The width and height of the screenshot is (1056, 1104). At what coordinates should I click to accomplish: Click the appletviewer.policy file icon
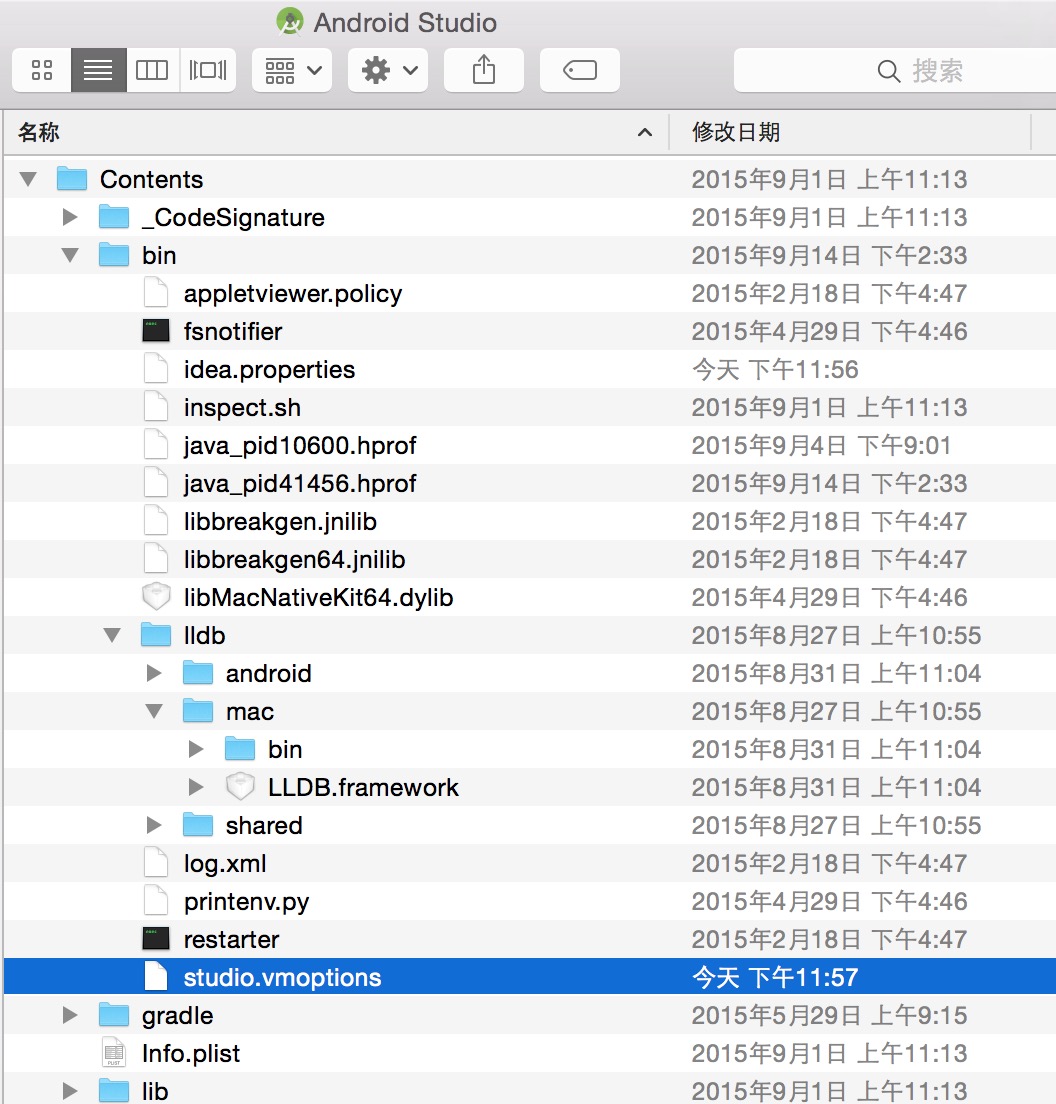[156, 293]
